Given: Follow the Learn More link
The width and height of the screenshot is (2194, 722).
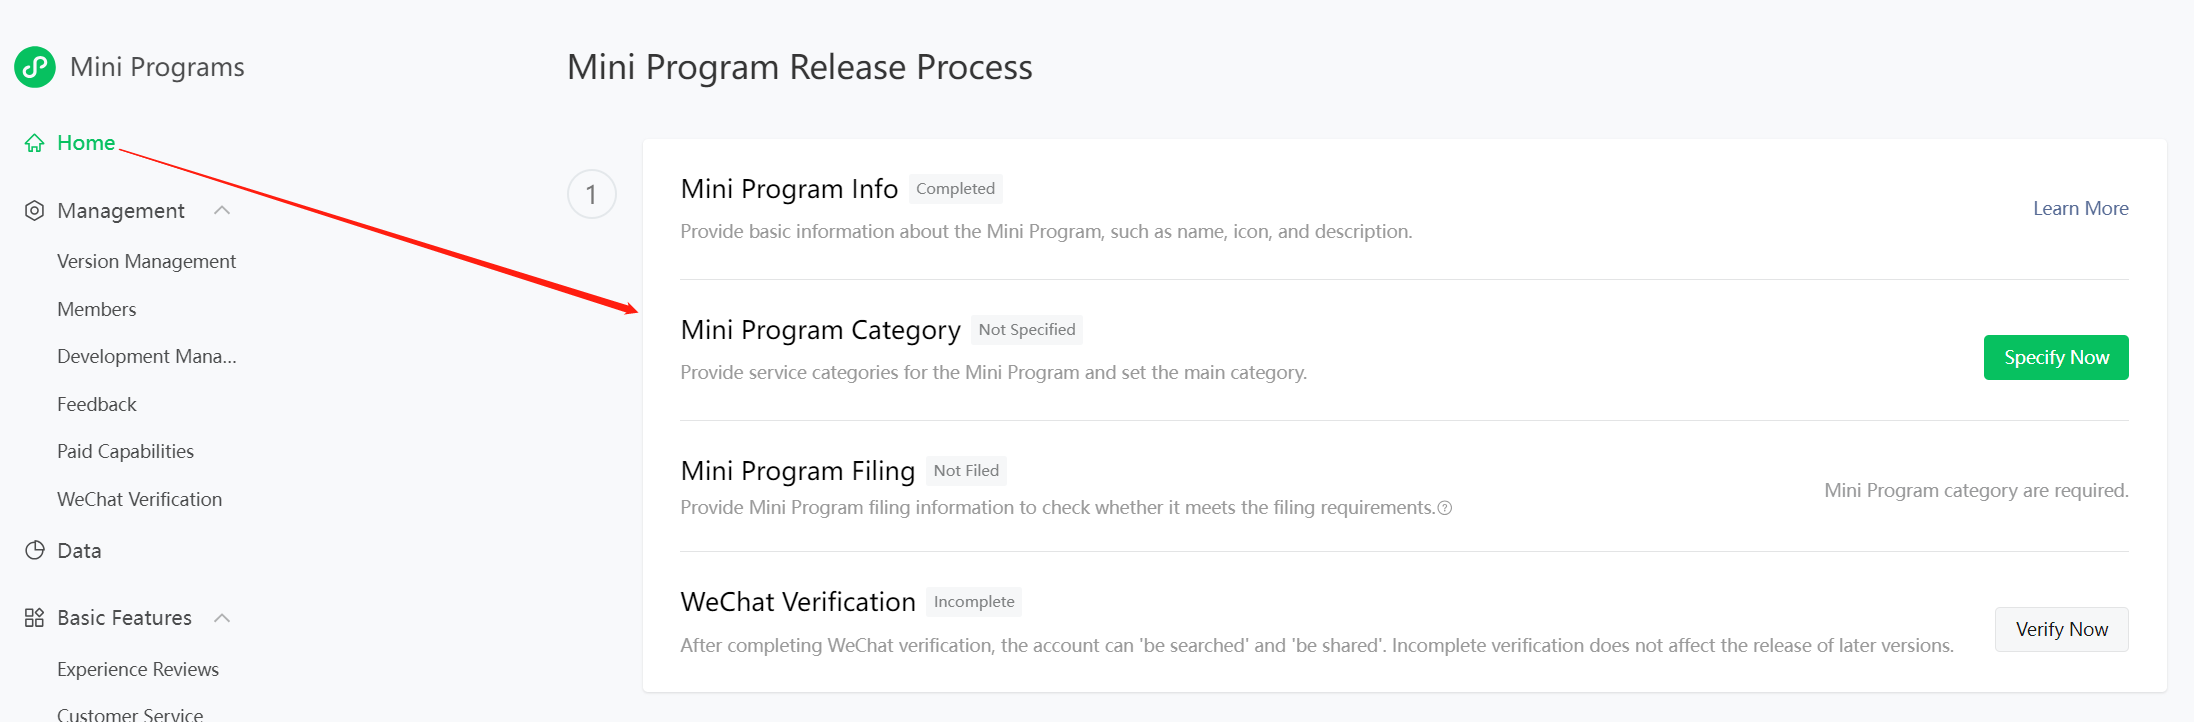Looking at the screenshot, I should (x=2080, y=208).
